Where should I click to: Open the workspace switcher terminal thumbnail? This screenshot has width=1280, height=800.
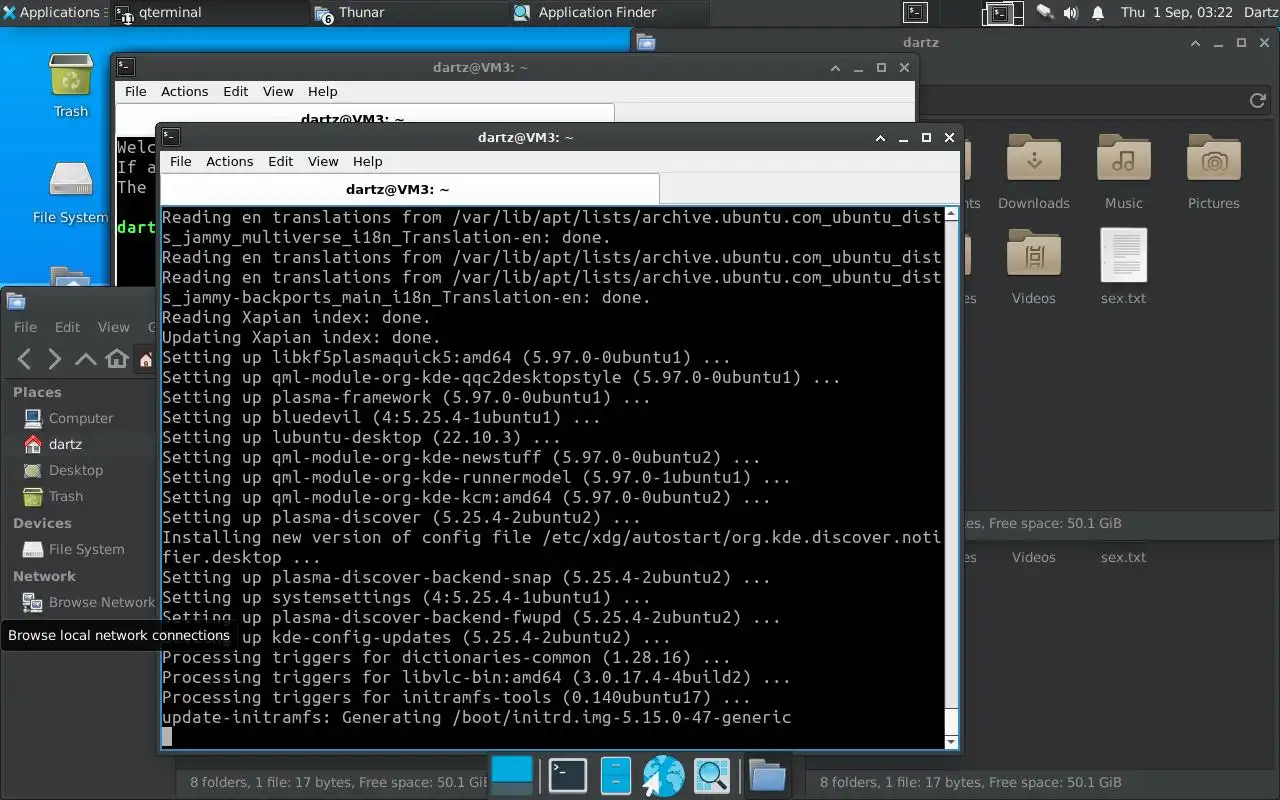pos(999,12)
